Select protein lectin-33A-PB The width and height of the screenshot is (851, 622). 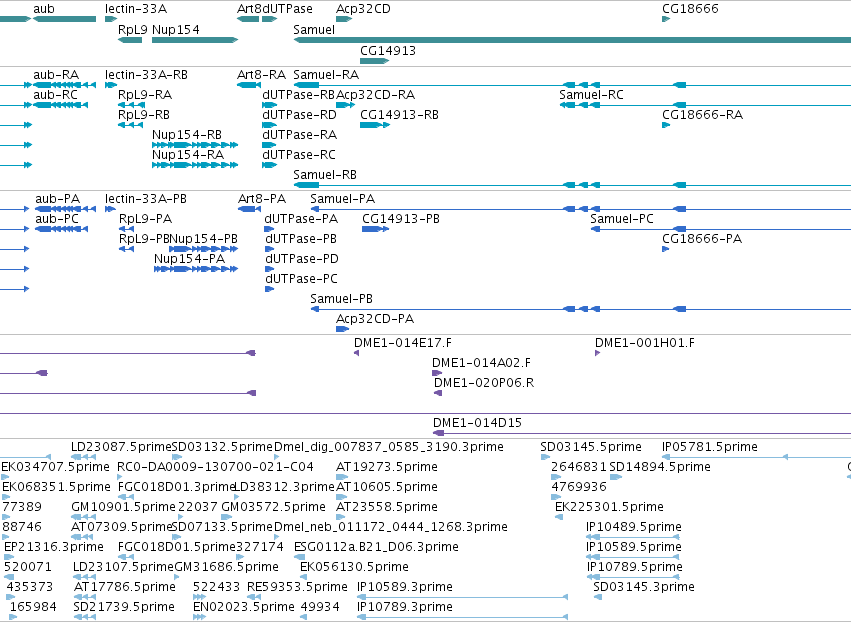click(x=146, y=199)
